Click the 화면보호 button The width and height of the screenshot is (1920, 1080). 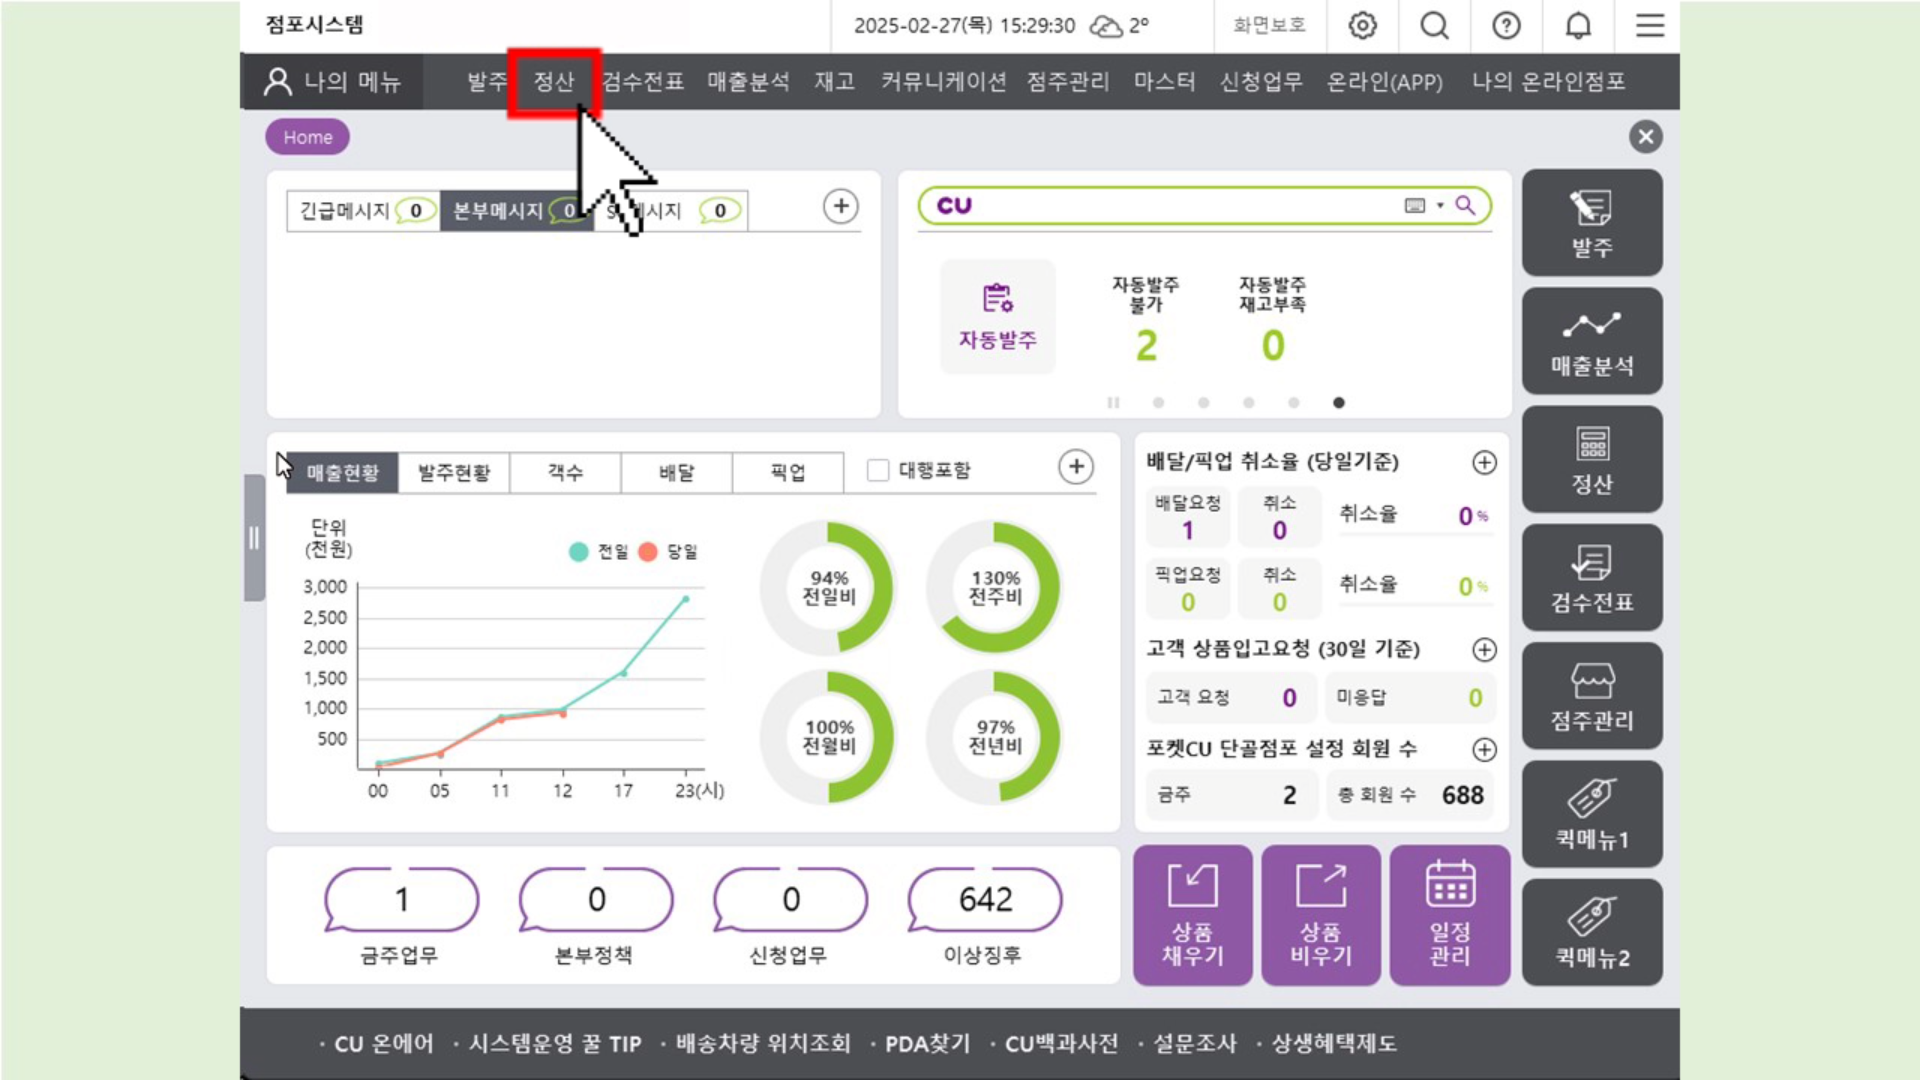pos(1269,26)
